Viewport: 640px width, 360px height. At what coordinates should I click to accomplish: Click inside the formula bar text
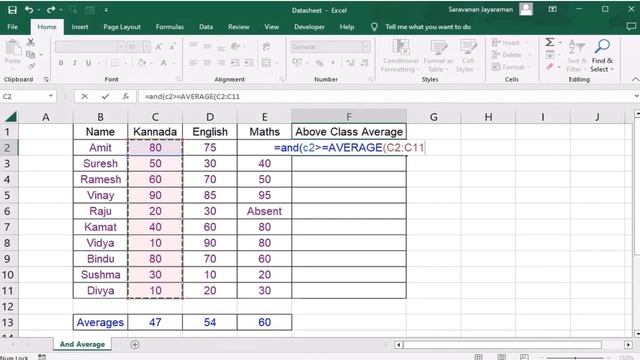[x=192, y=96]
